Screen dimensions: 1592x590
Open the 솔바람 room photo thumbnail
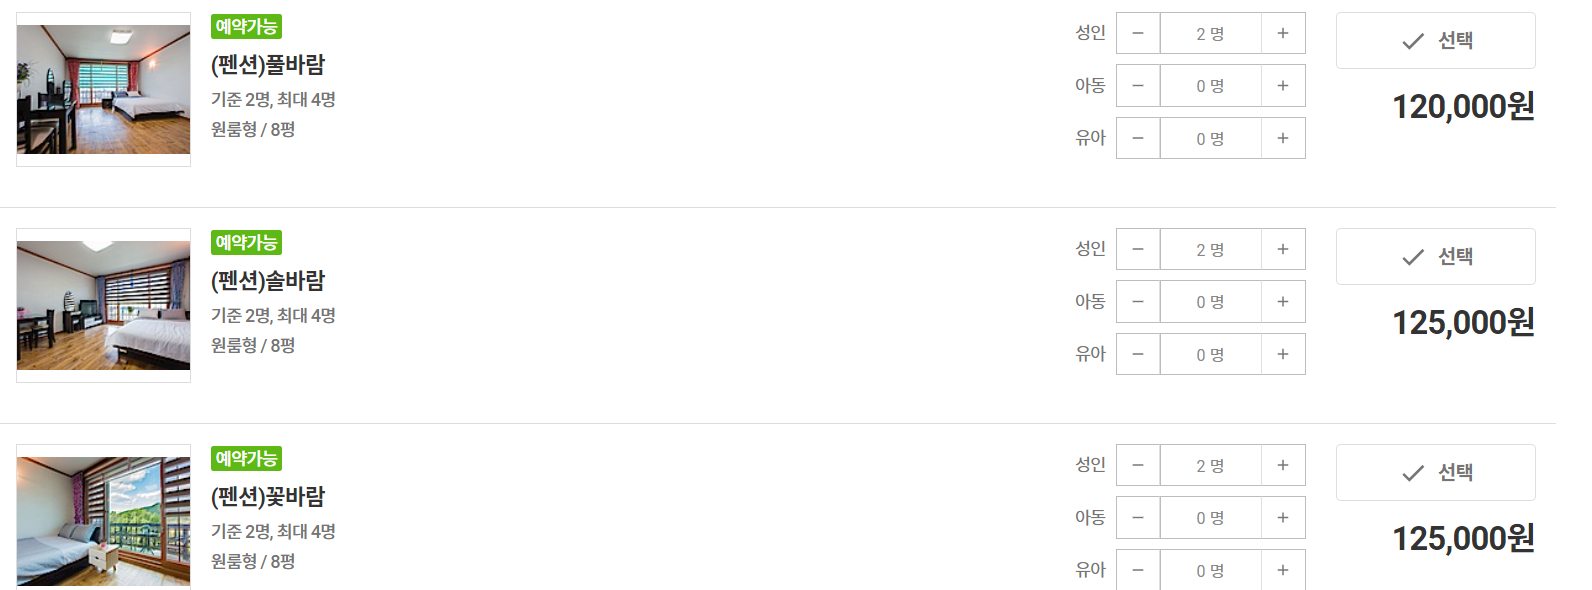[x=103, y=305]
